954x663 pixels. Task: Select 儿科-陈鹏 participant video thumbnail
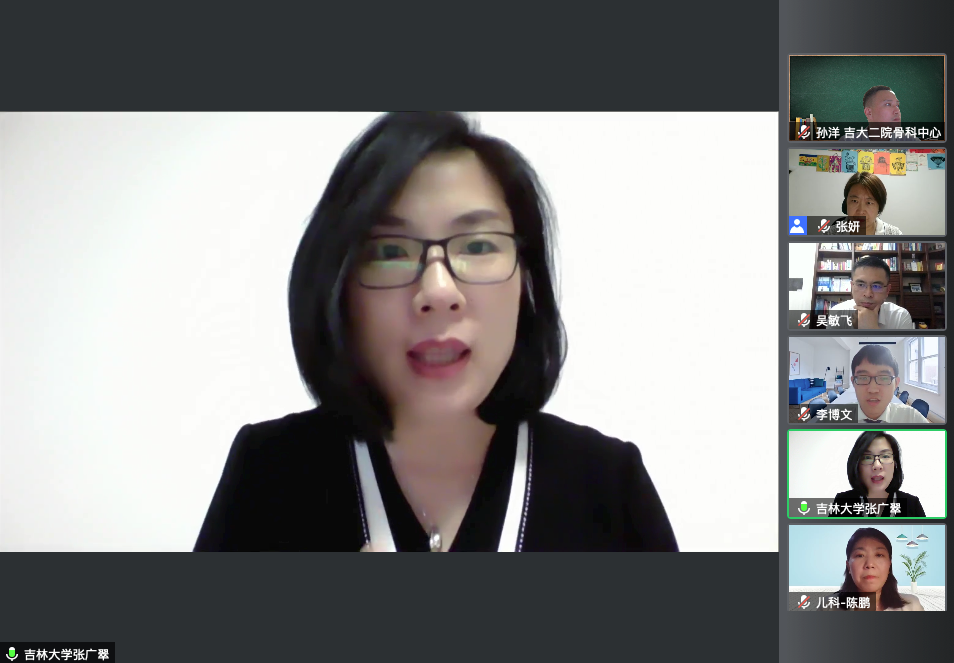[867, 568]
